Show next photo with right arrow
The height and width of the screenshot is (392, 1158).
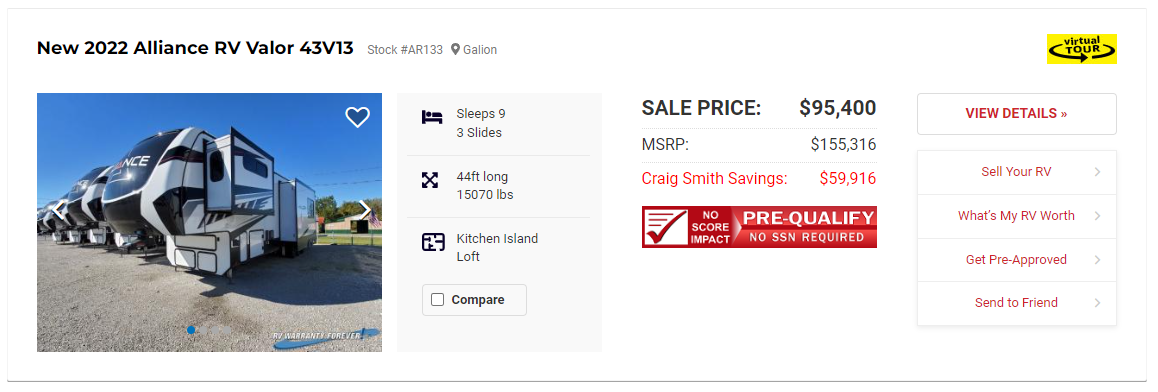[x=364, y=210]
